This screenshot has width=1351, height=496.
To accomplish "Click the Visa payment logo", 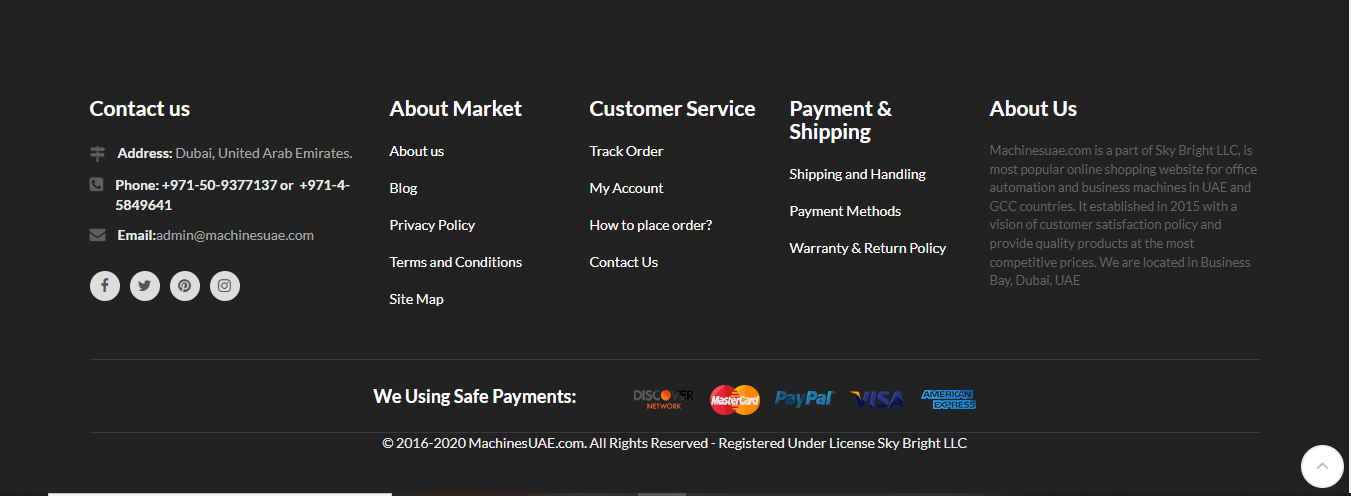I will tap(877, 399).
